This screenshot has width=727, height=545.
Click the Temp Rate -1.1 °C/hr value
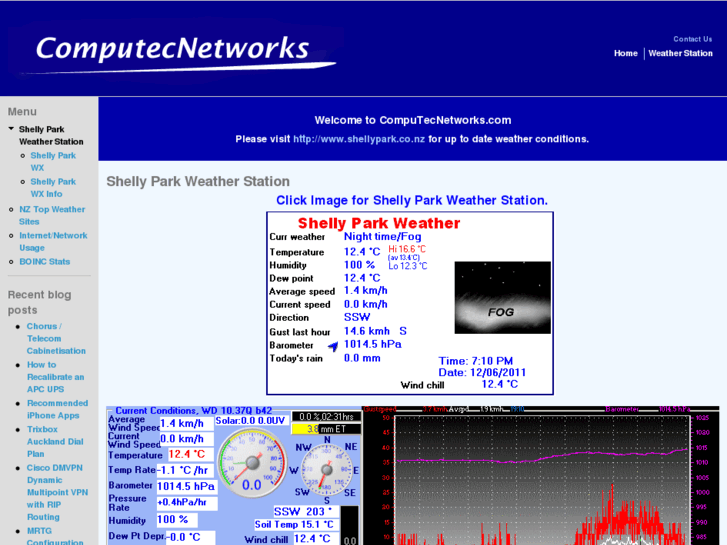pyautogui.click(x=185, y=470)
